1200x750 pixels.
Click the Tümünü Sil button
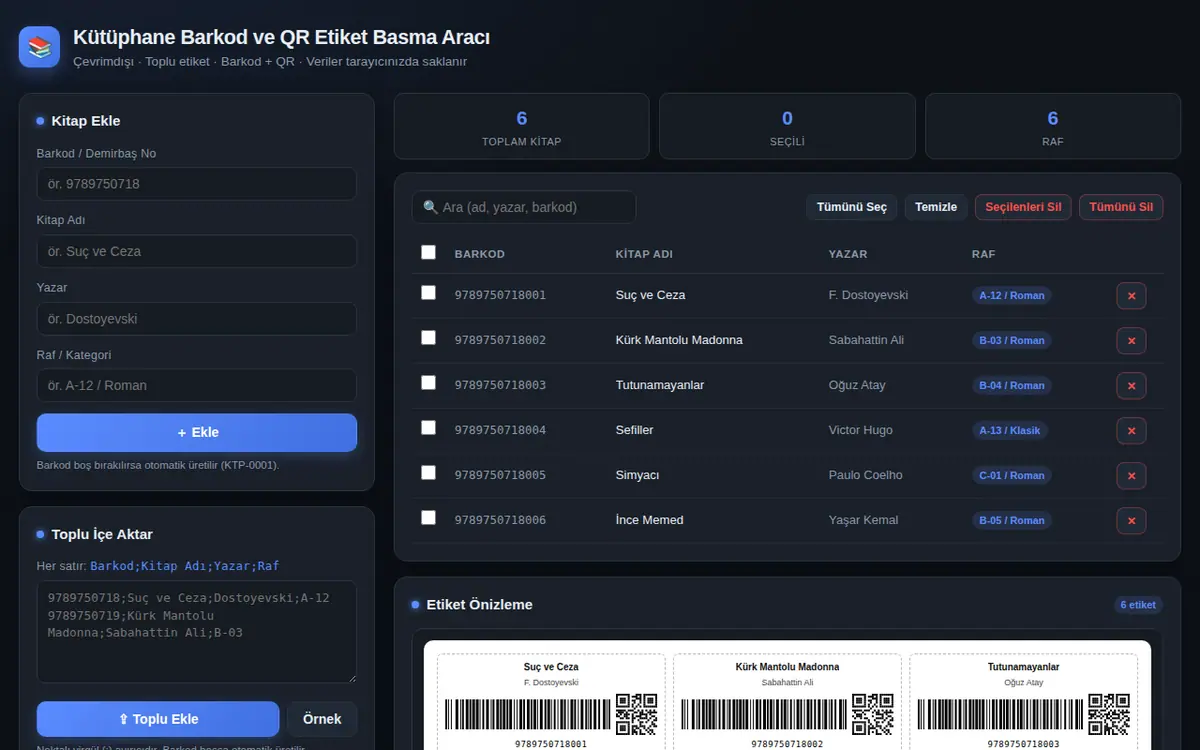pos(1121,207)
